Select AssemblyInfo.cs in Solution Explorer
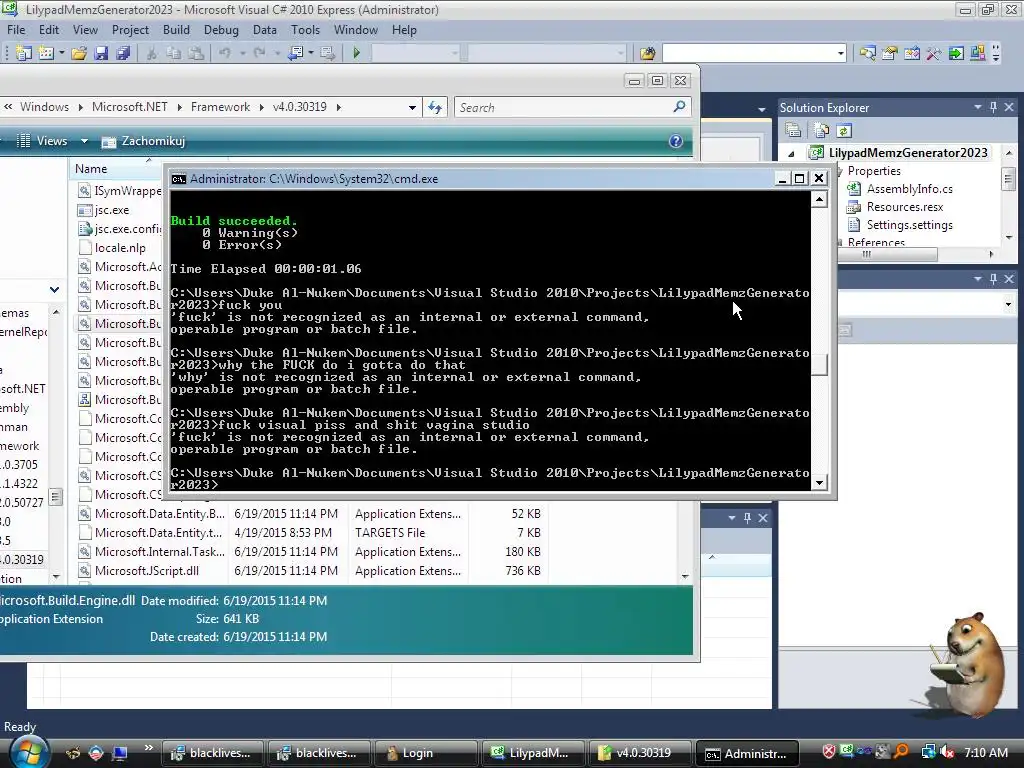Image resolution: width=1024 pixels, height=768 pixels. [x=909, y=189]
